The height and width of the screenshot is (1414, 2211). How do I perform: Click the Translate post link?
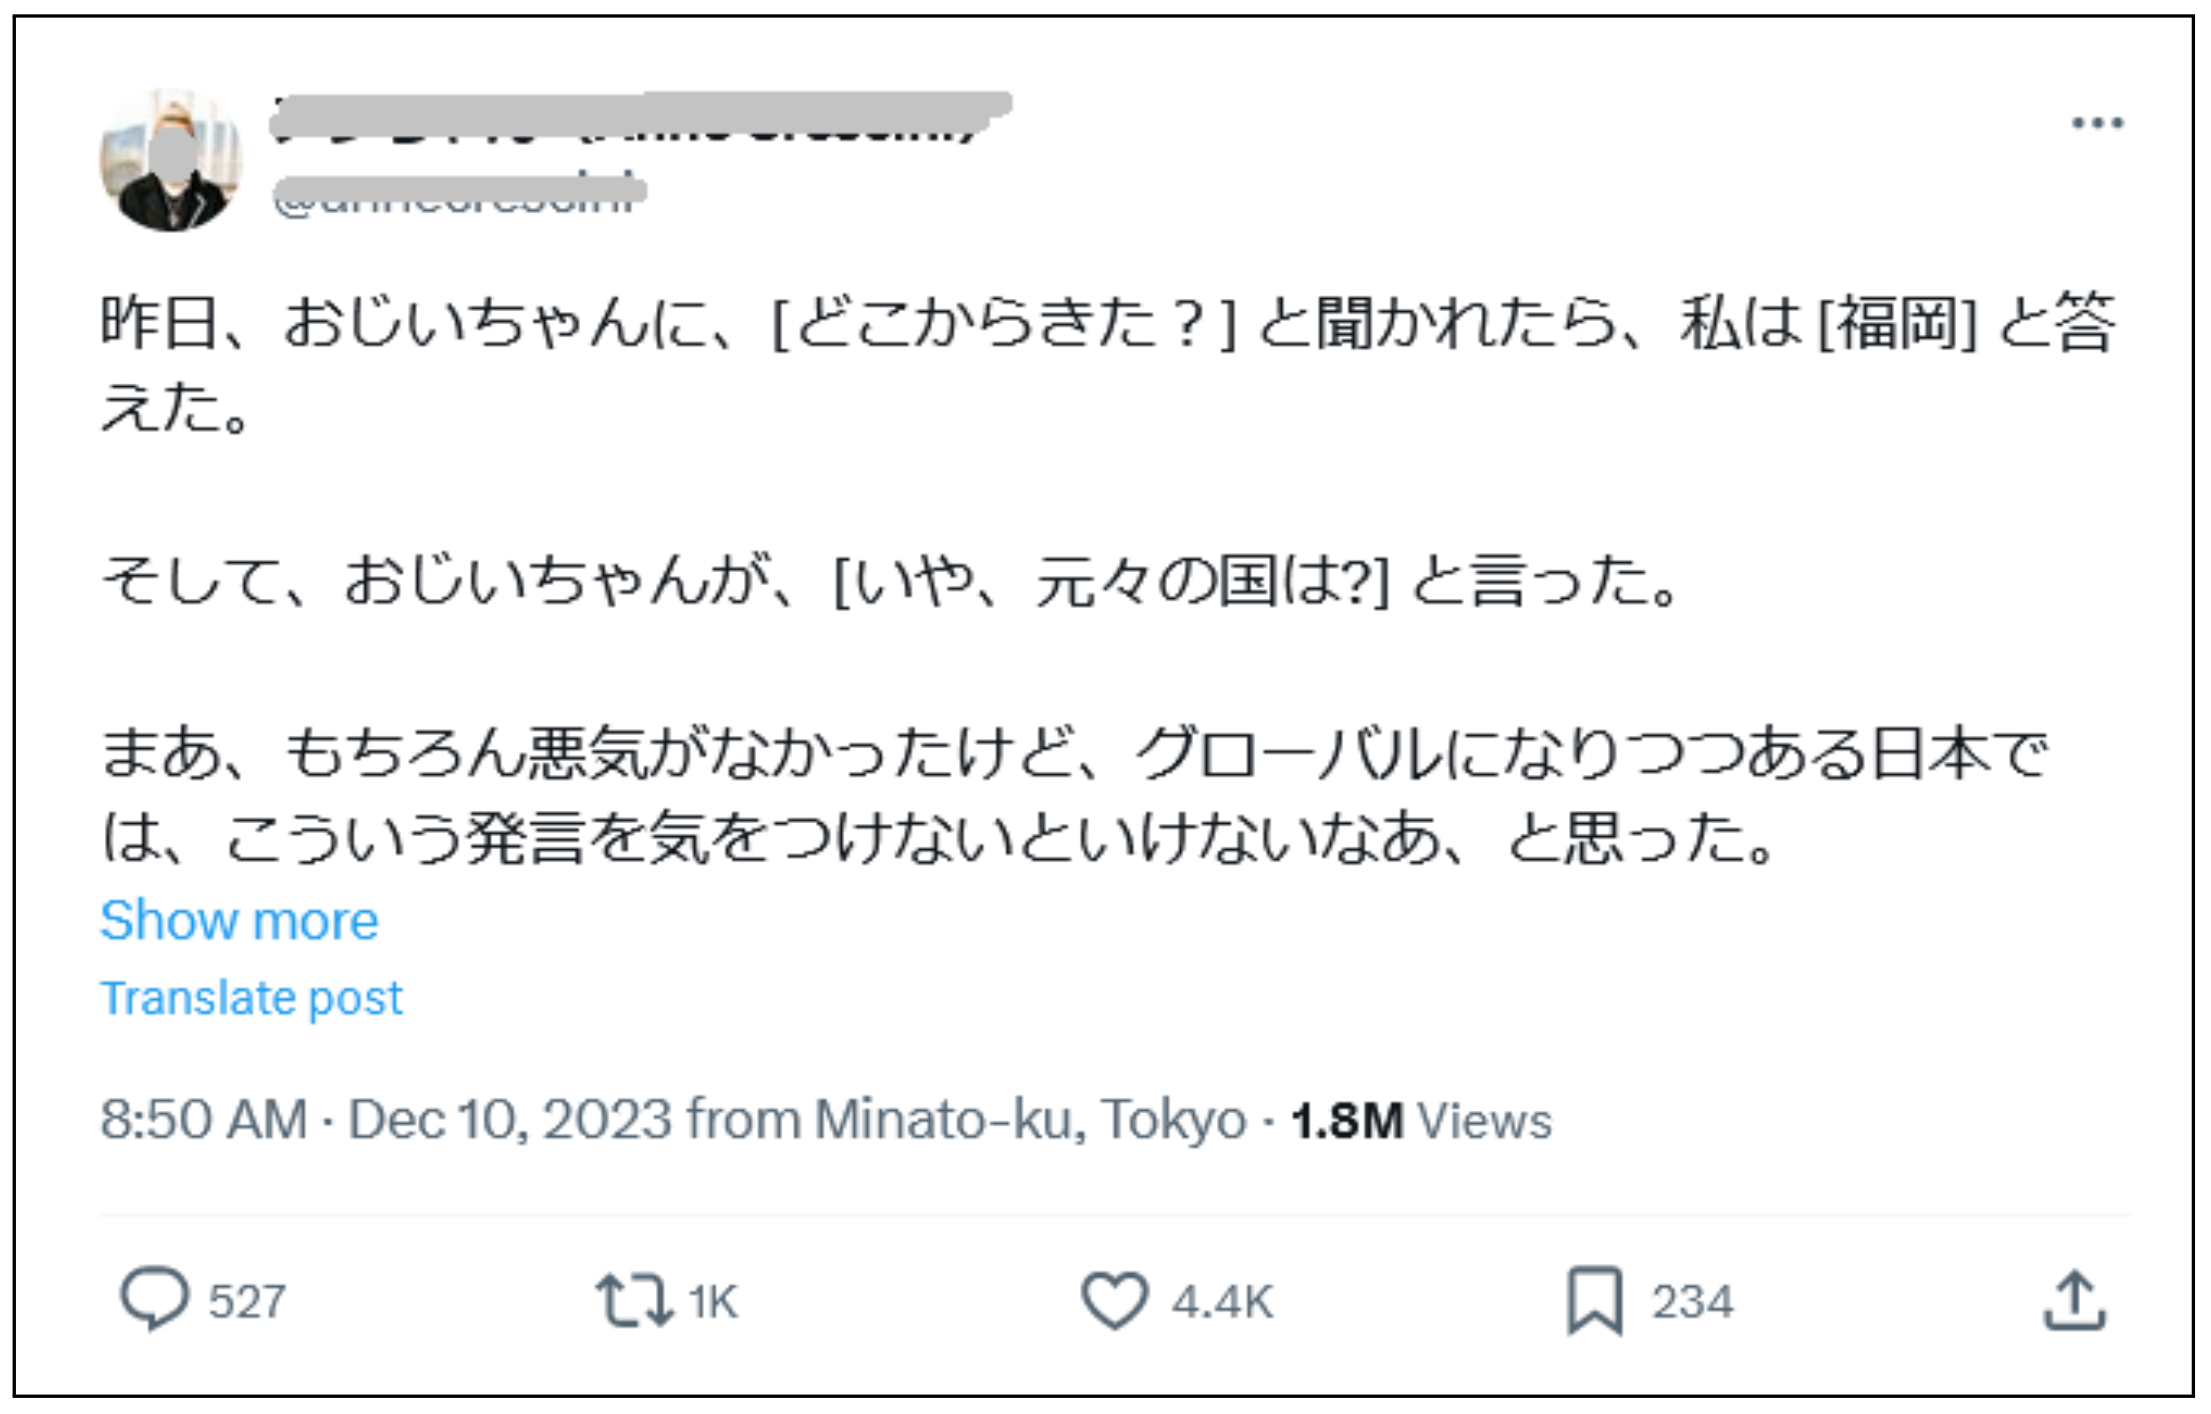[251, 998]
